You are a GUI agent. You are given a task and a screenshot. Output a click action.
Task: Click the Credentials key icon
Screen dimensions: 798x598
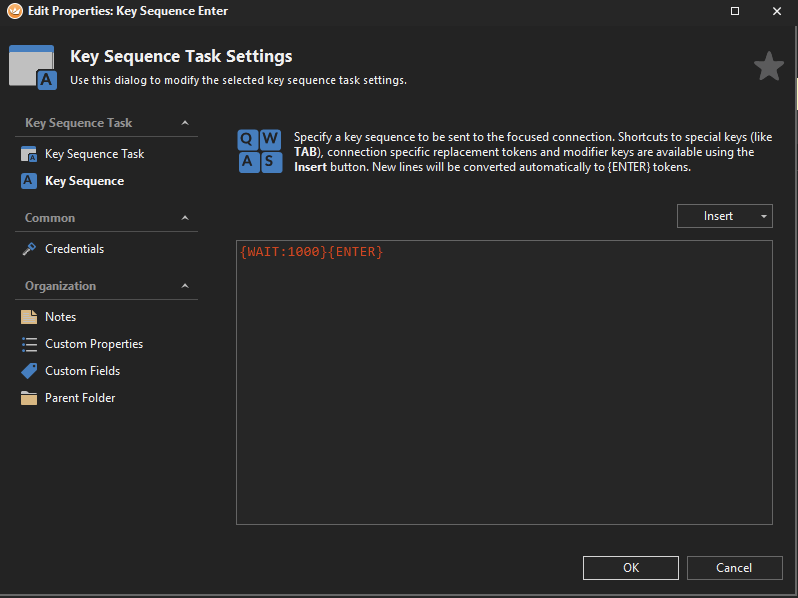(29, 249)
